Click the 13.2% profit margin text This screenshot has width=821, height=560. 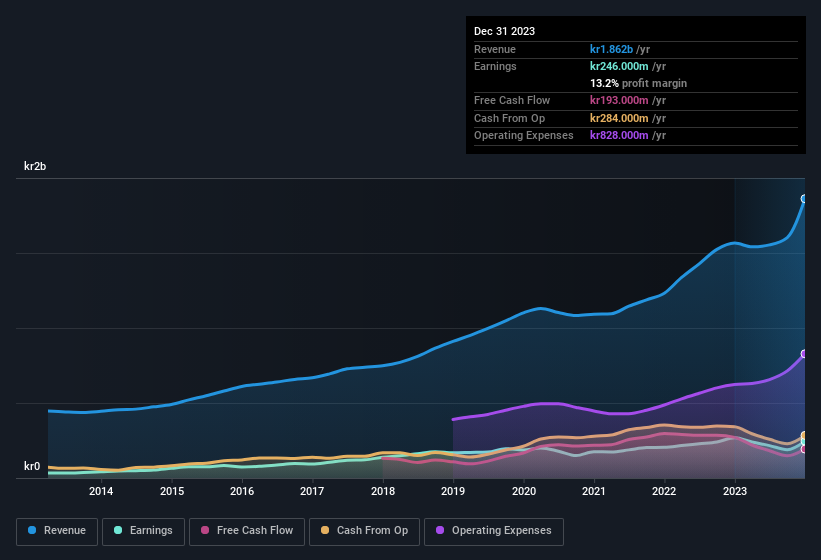click(638, 83)
